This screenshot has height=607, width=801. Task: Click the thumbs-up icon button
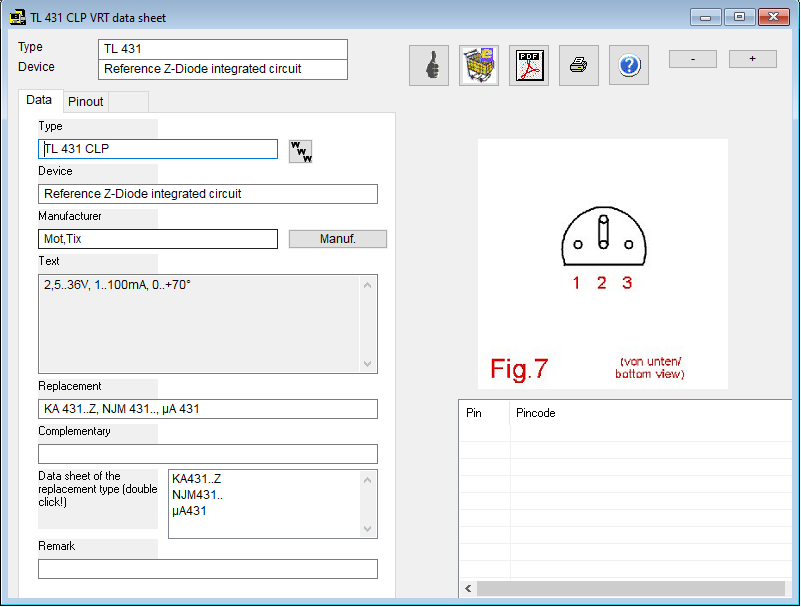pos(429,65)
